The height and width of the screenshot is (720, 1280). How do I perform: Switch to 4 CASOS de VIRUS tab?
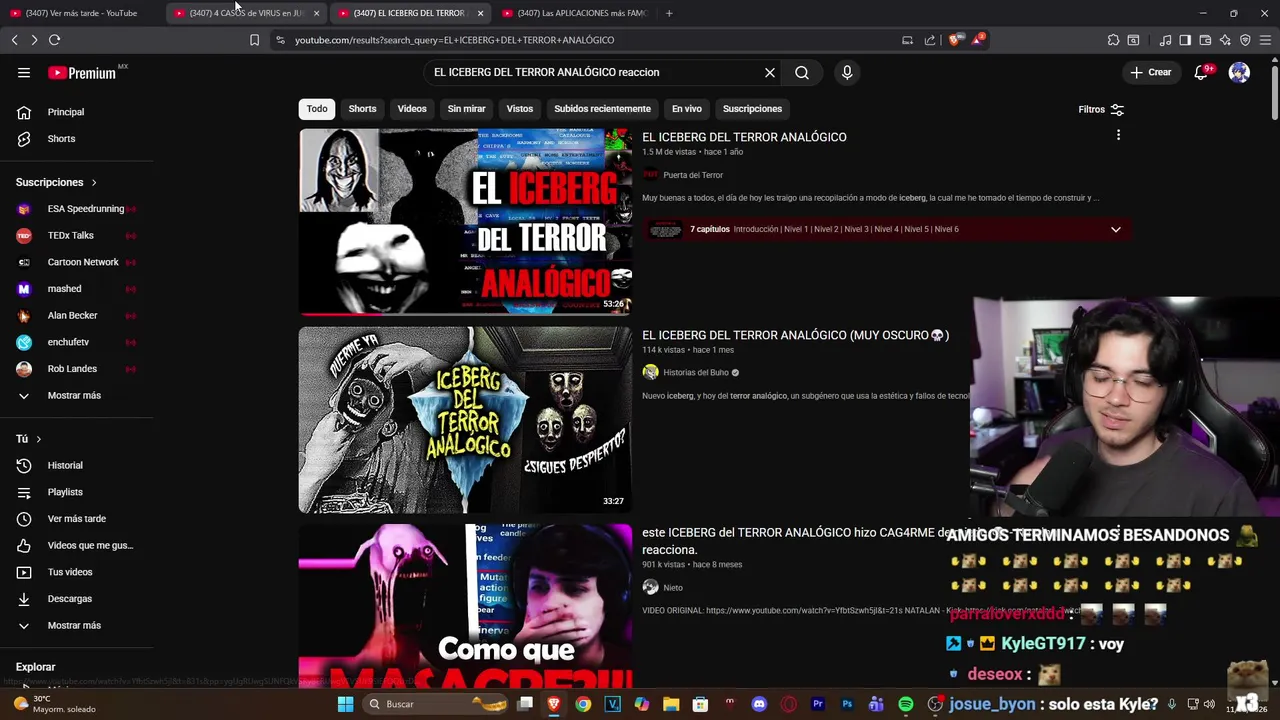point(245,13)
